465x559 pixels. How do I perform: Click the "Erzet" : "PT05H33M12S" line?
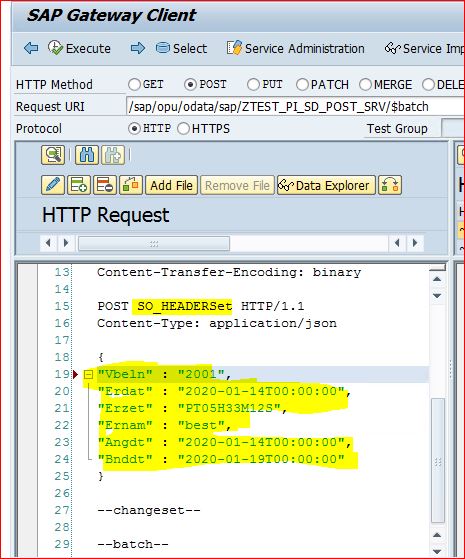pyautogui.click(x=192, y=409)
